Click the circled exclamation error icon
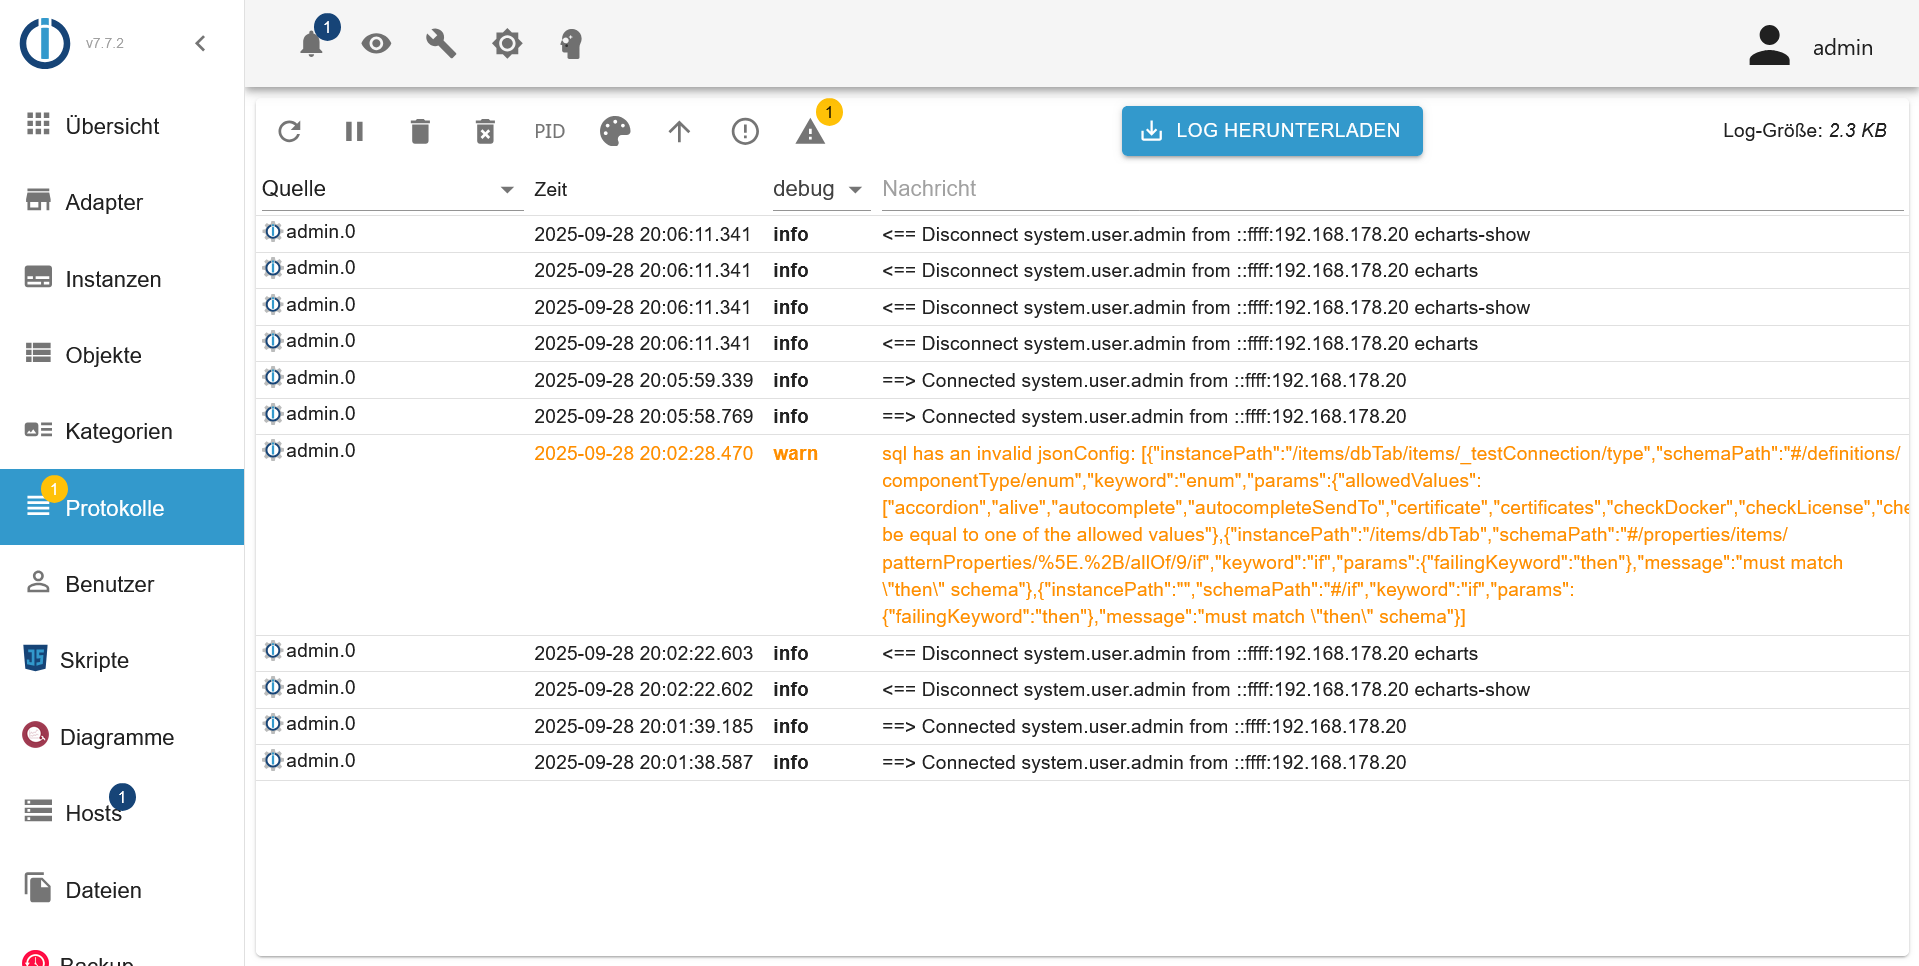Image resolution: width=1919 pixels, height=966 pixels. coord(745,131)
